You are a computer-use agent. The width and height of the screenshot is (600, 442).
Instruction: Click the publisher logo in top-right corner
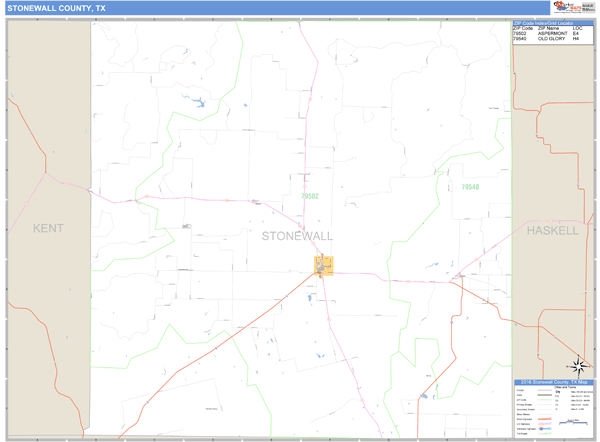tap(573, 7)
